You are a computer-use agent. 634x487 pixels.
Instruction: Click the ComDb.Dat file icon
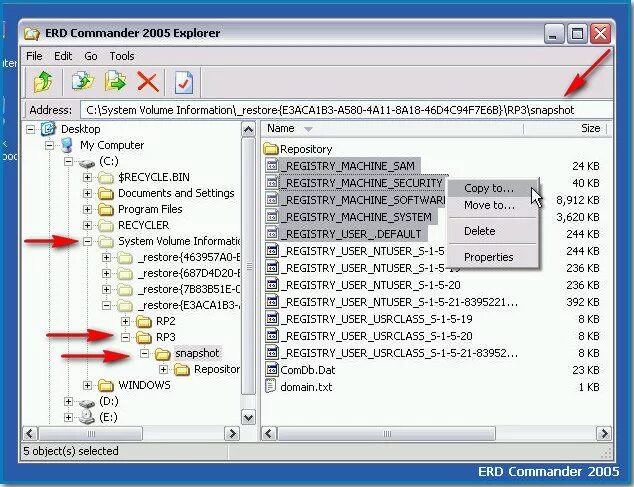coord(271,369)
